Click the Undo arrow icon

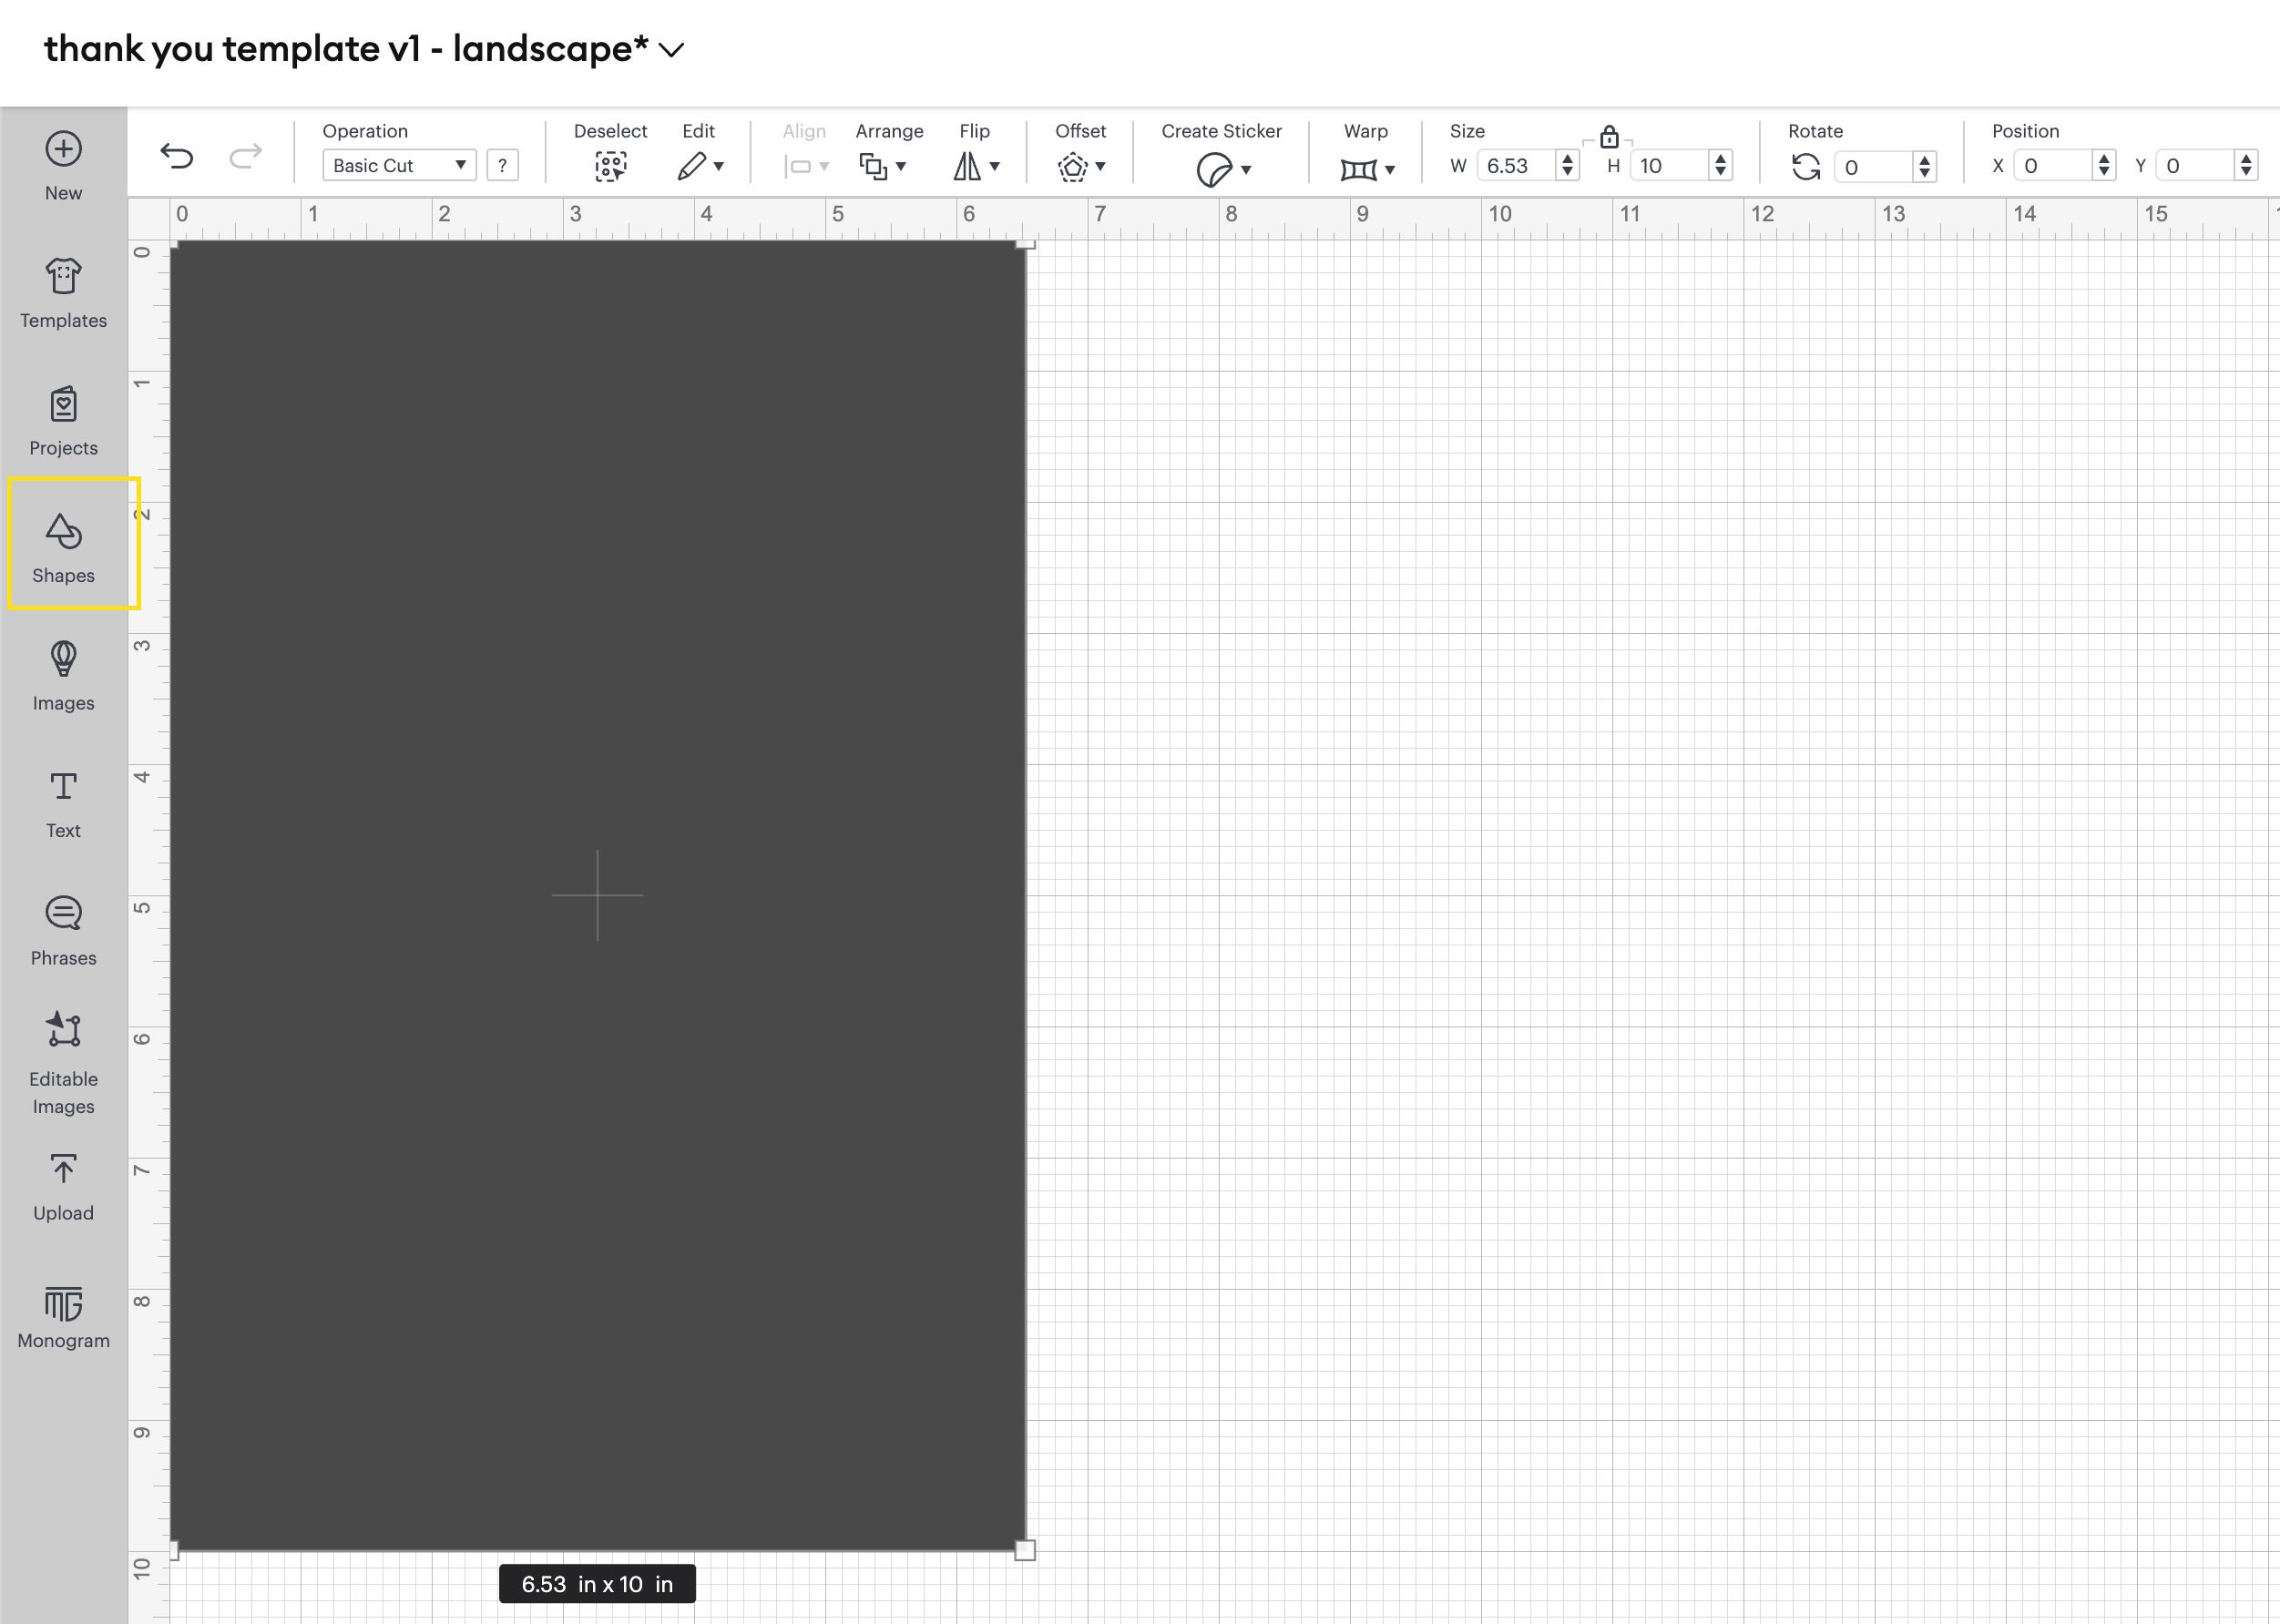tap(176, 156)
